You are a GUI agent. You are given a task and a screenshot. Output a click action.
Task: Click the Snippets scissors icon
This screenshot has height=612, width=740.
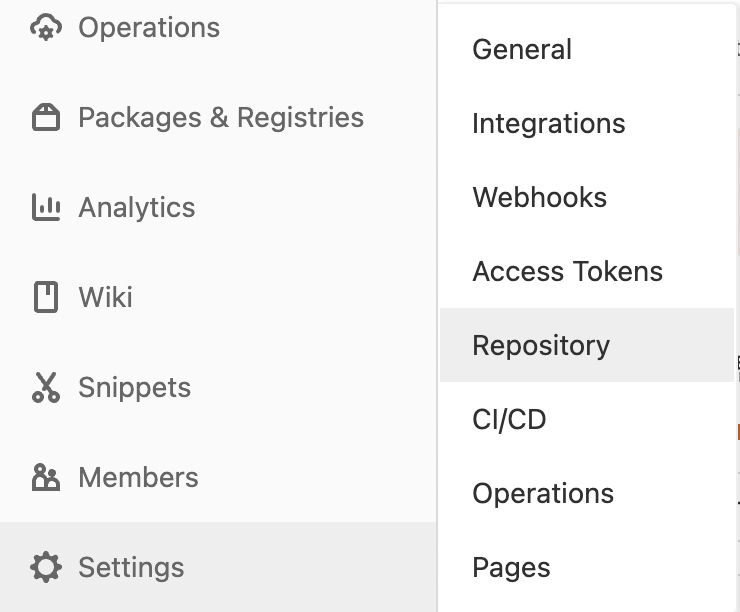pos(46,388)
